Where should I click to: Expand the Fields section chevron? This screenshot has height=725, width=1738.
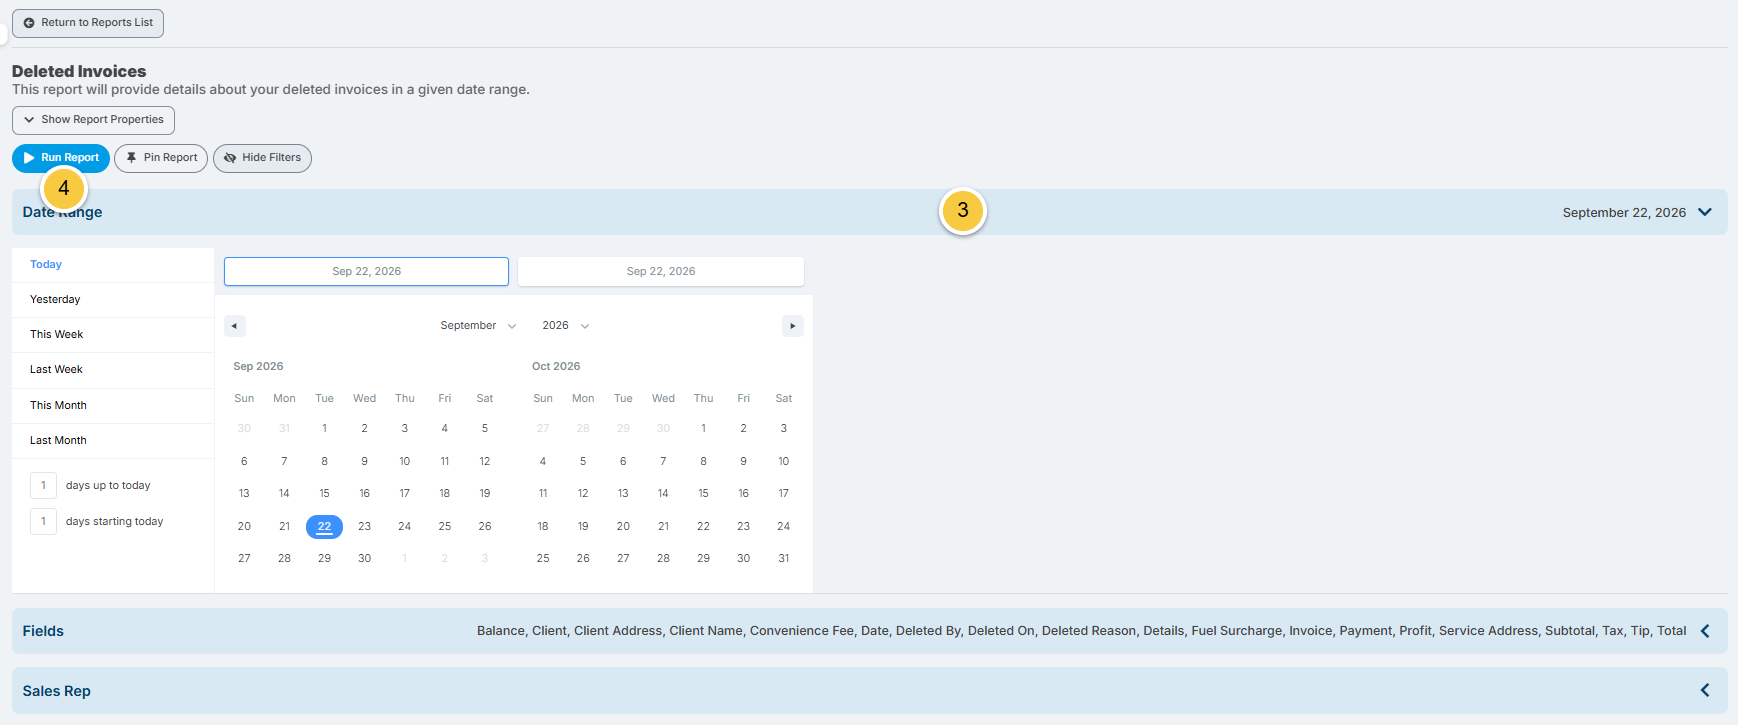[1705, 631]
